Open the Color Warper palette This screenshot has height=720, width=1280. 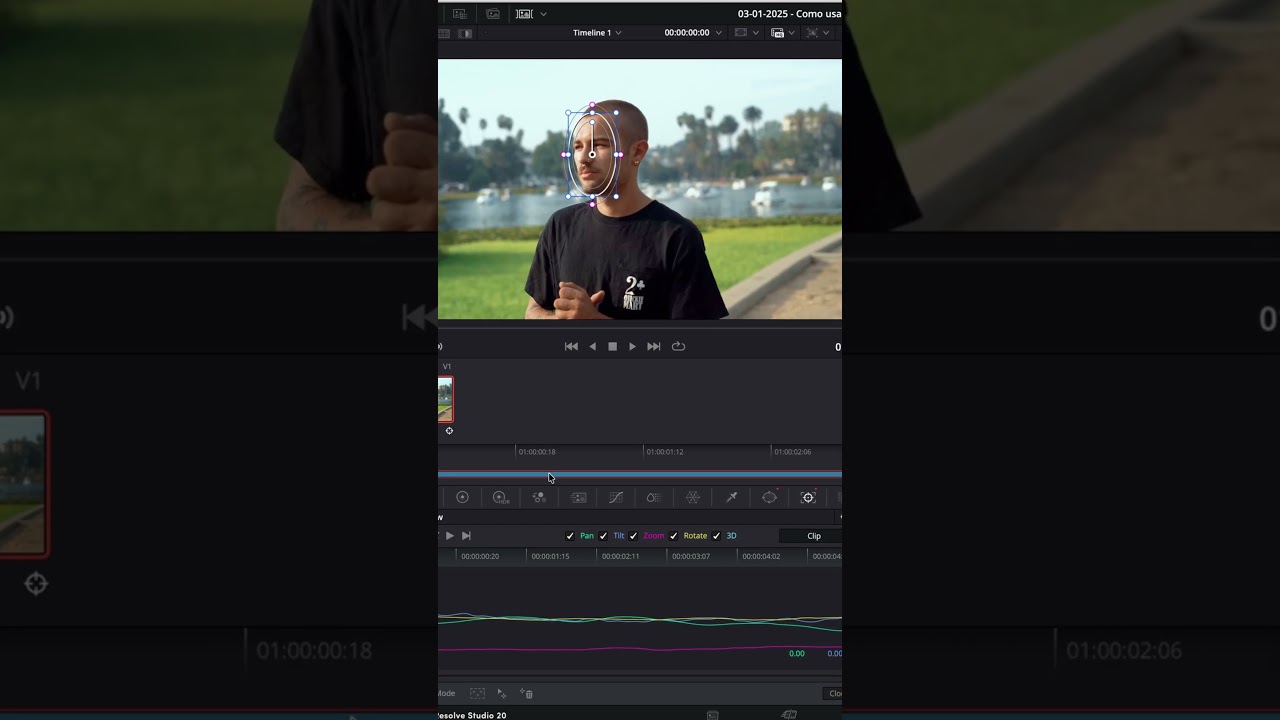click(653, 497)
